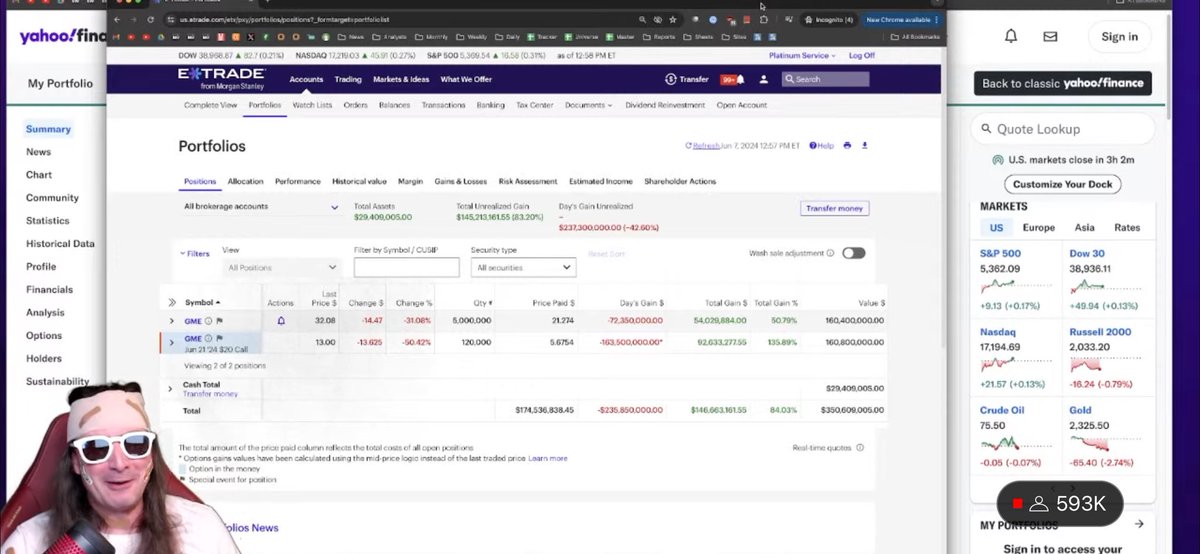This screenshot has width=1200, height=554.
Task: Toggle the Wash sale adjustment switch
Action: point(853,253)
